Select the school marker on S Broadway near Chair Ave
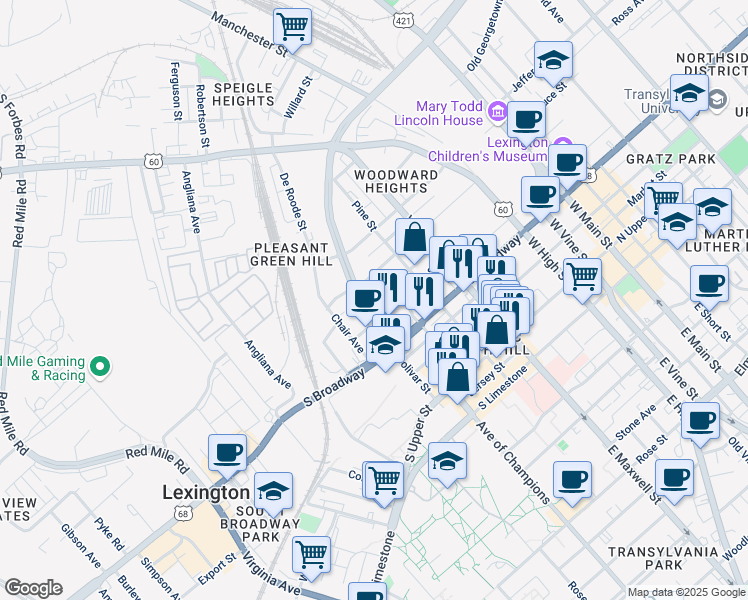The height and width of the screenshot is (600, 748). pyautogui.click(x=385, y=345)
